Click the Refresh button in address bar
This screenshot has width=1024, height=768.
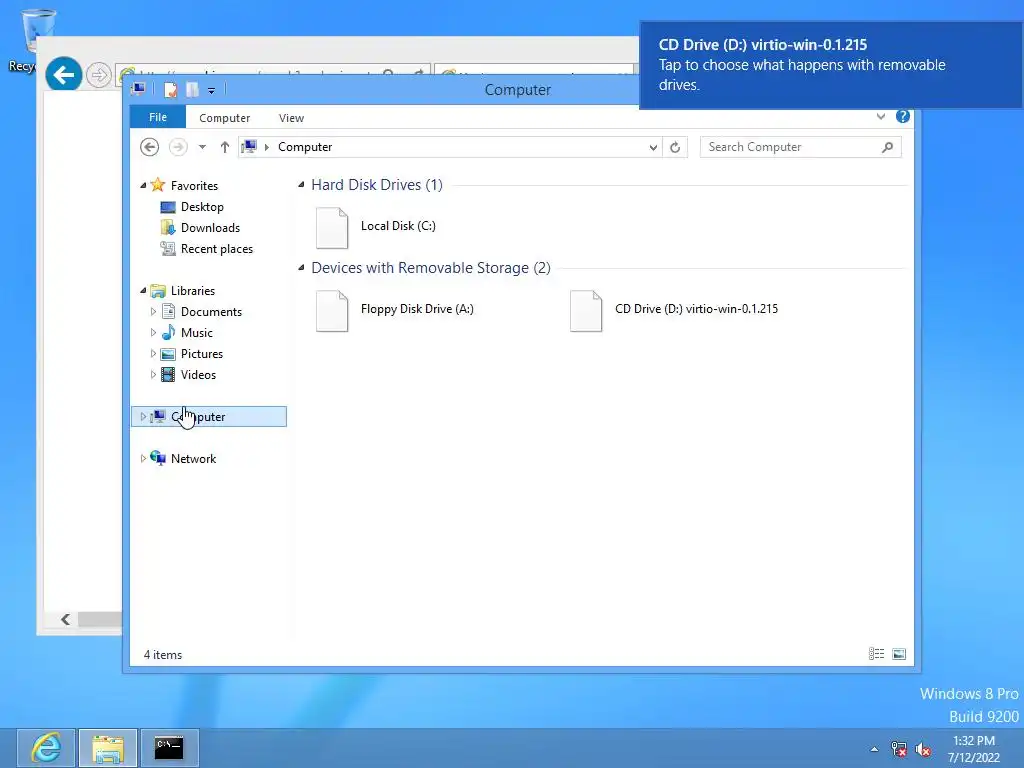click(x=675, y=148)
